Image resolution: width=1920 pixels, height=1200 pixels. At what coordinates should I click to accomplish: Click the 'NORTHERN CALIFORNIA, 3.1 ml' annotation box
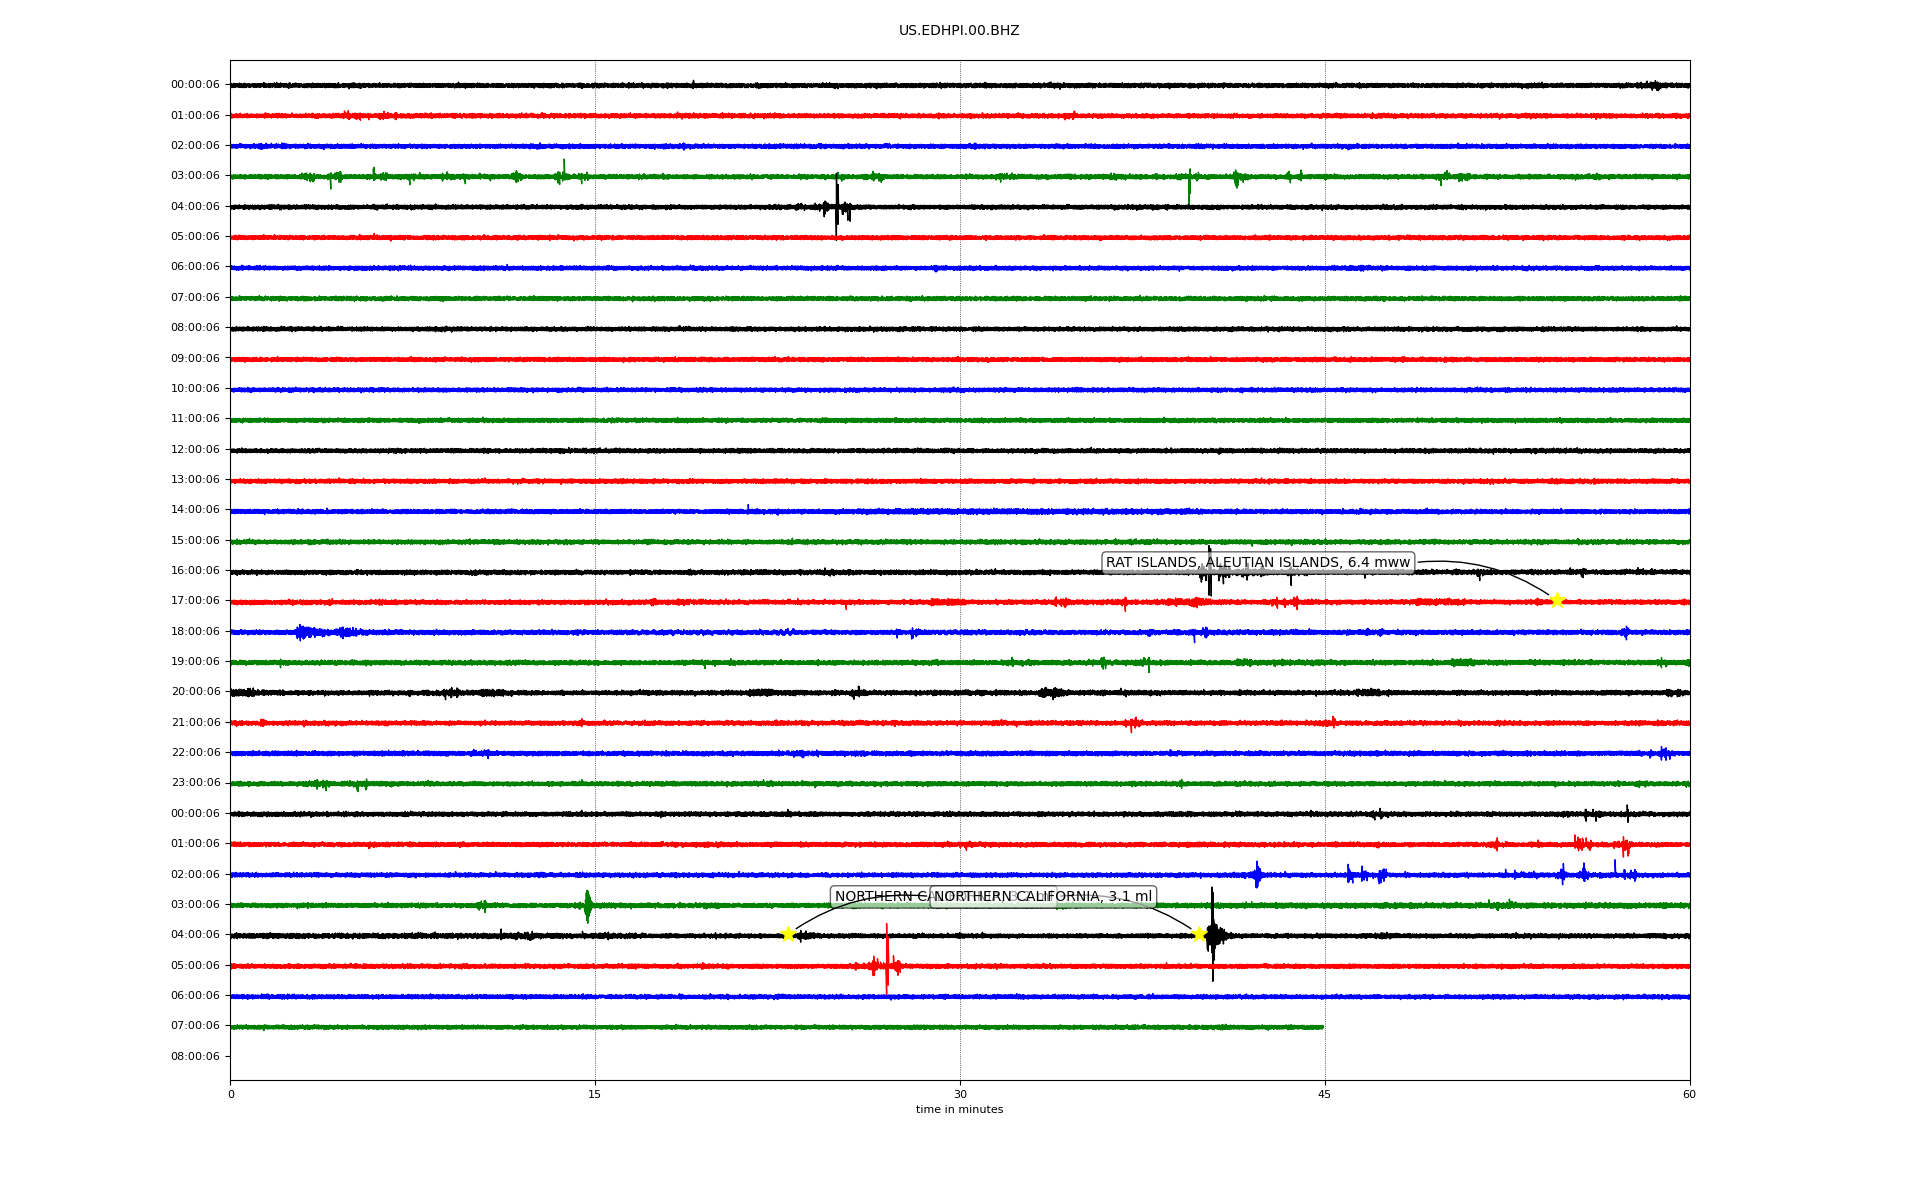click(x=1043, y=896)
